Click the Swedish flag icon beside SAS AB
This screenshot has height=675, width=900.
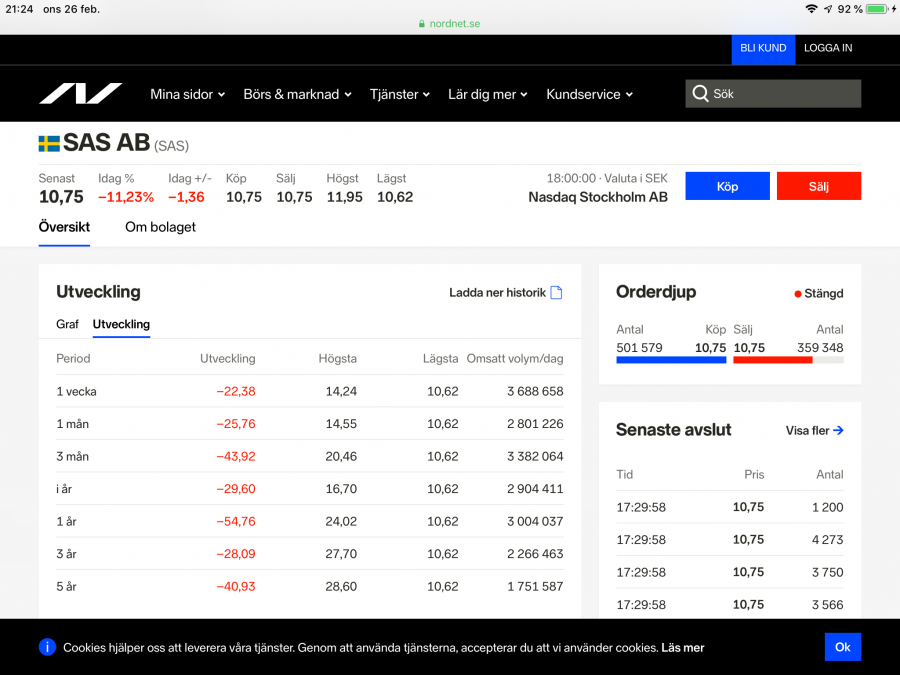pos(49,144)
